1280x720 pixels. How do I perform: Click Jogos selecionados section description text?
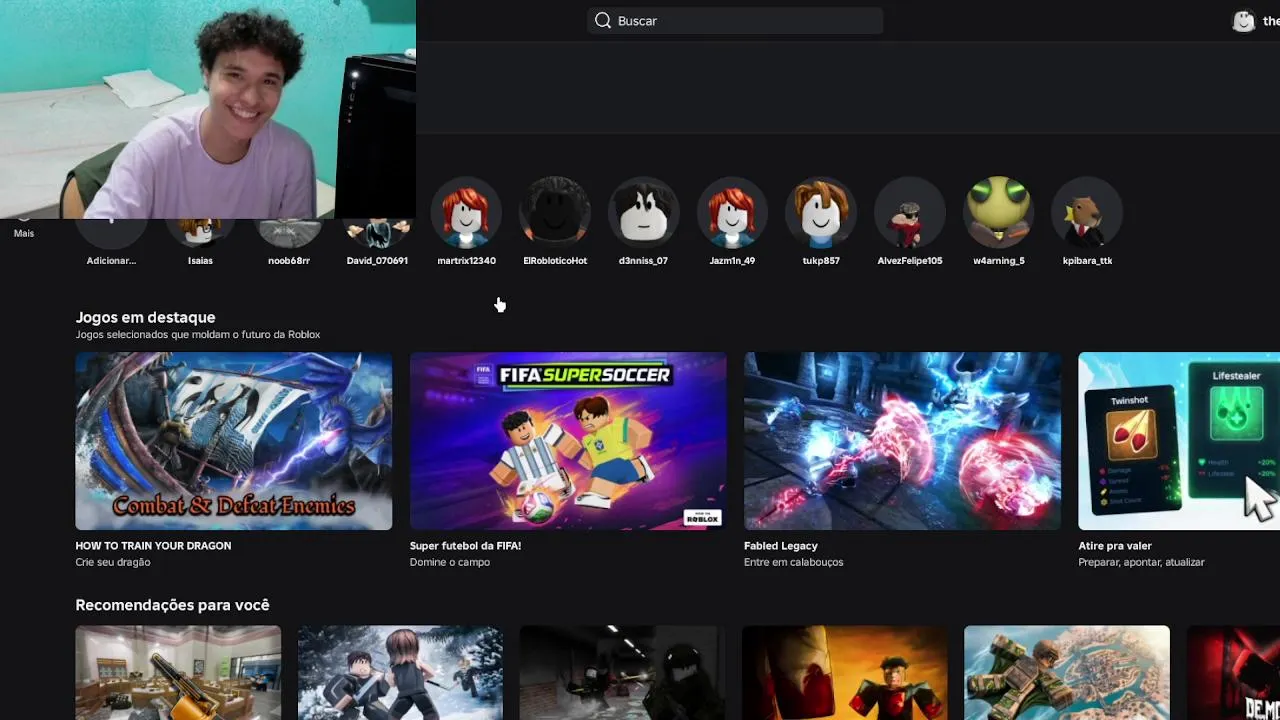198,335
